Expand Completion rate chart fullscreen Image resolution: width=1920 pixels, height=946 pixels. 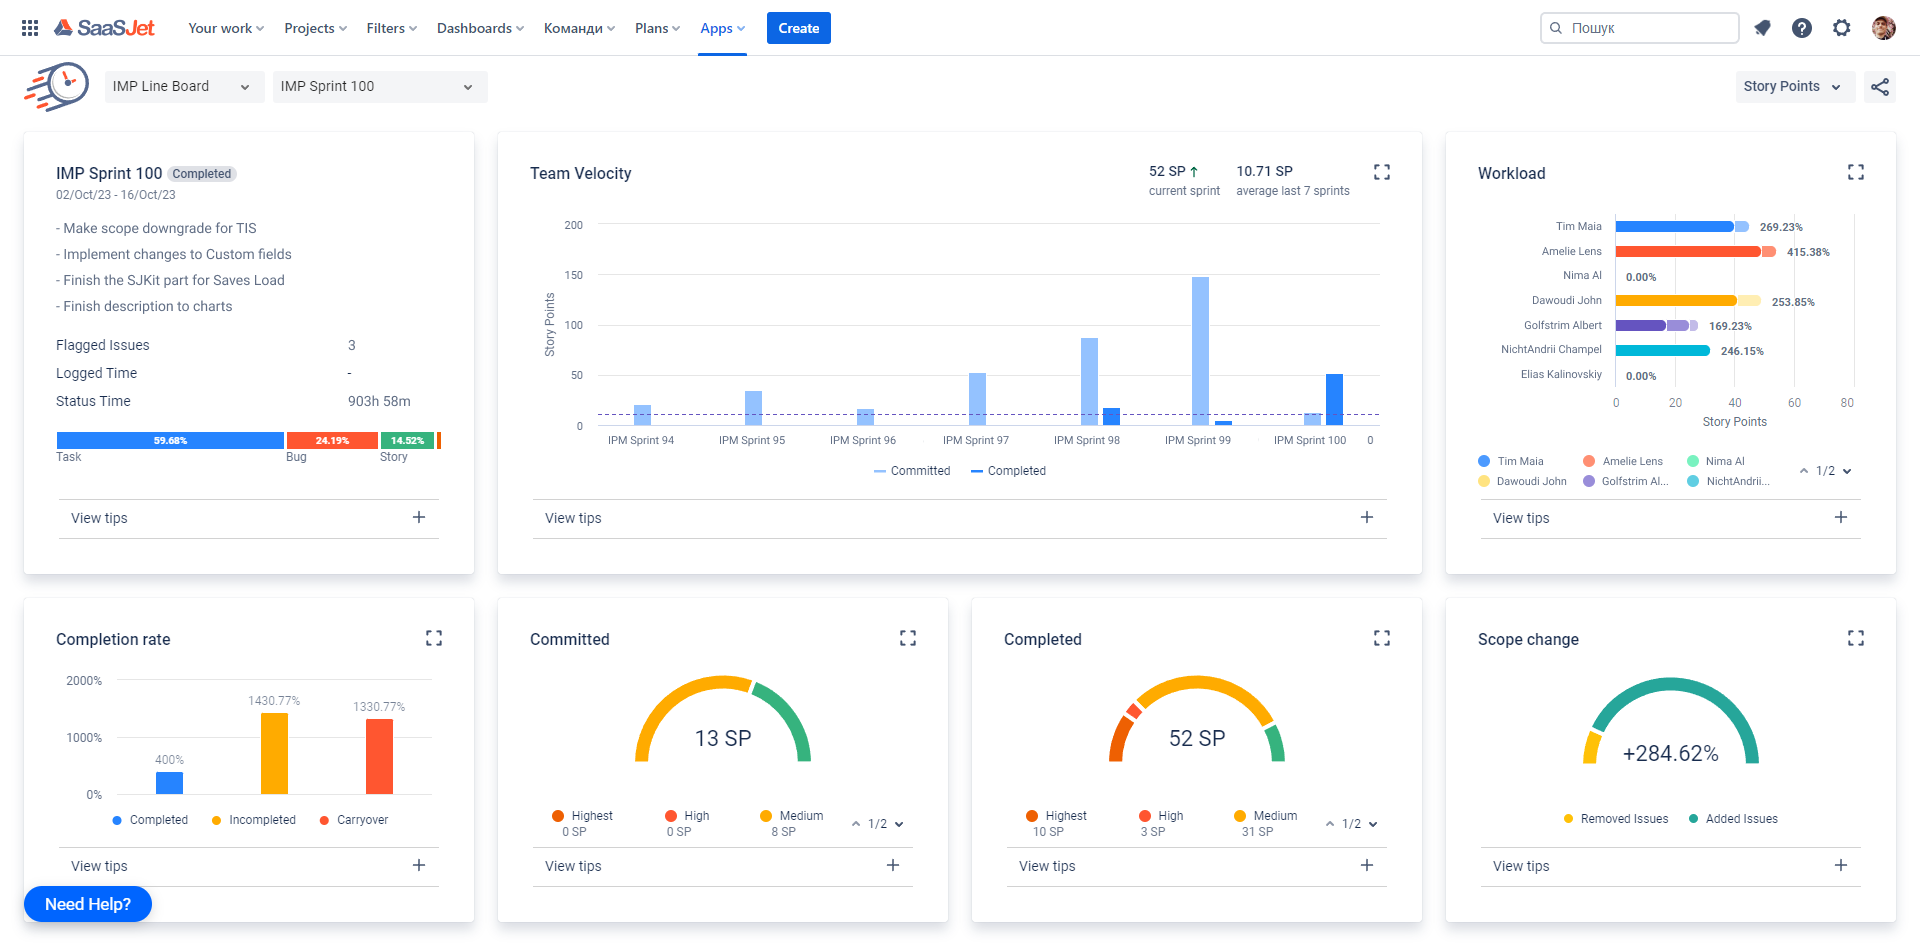coord(434,638)
